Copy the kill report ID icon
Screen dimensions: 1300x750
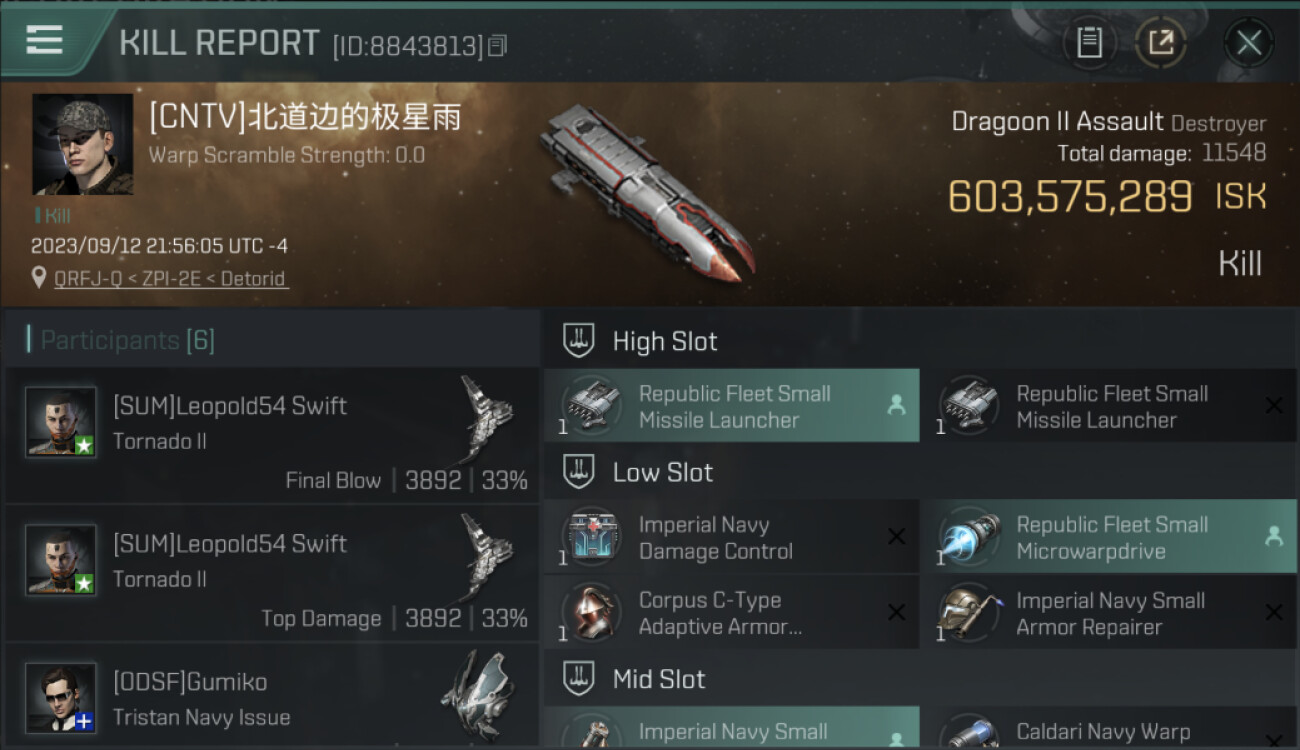click(x=498, y=45)
